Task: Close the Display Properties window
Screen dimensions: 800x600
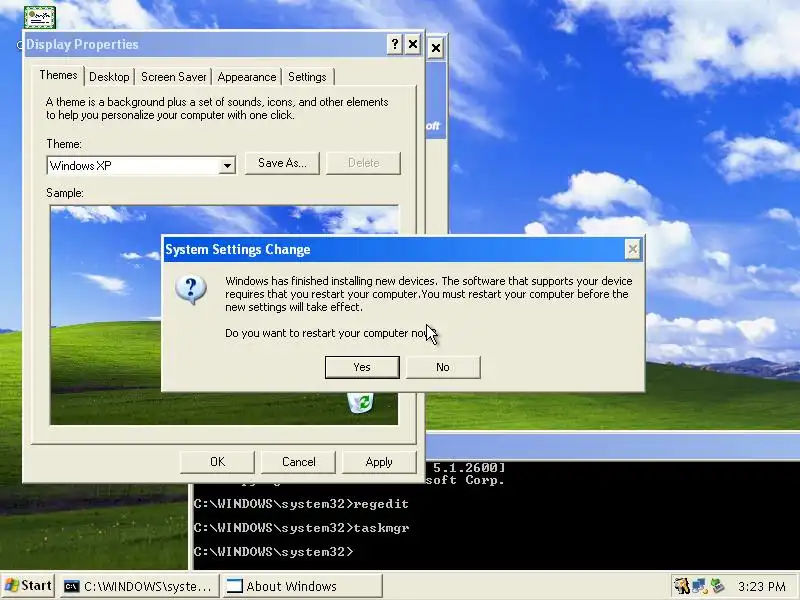Action: tap(413, 45)
